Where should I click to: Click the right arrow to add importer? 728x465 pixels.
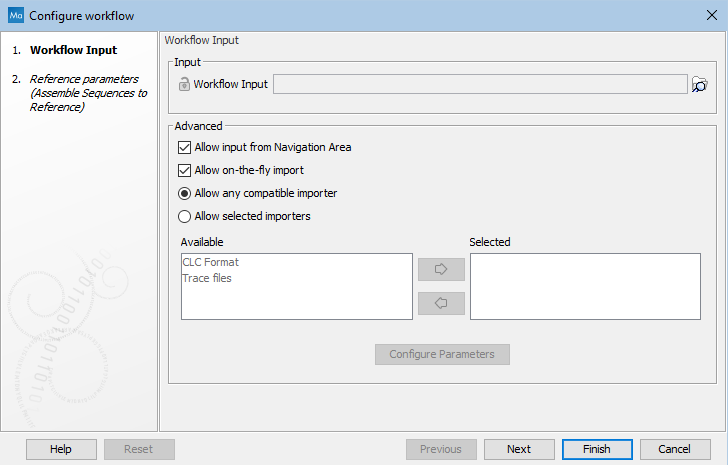click(x=441, y=269)
